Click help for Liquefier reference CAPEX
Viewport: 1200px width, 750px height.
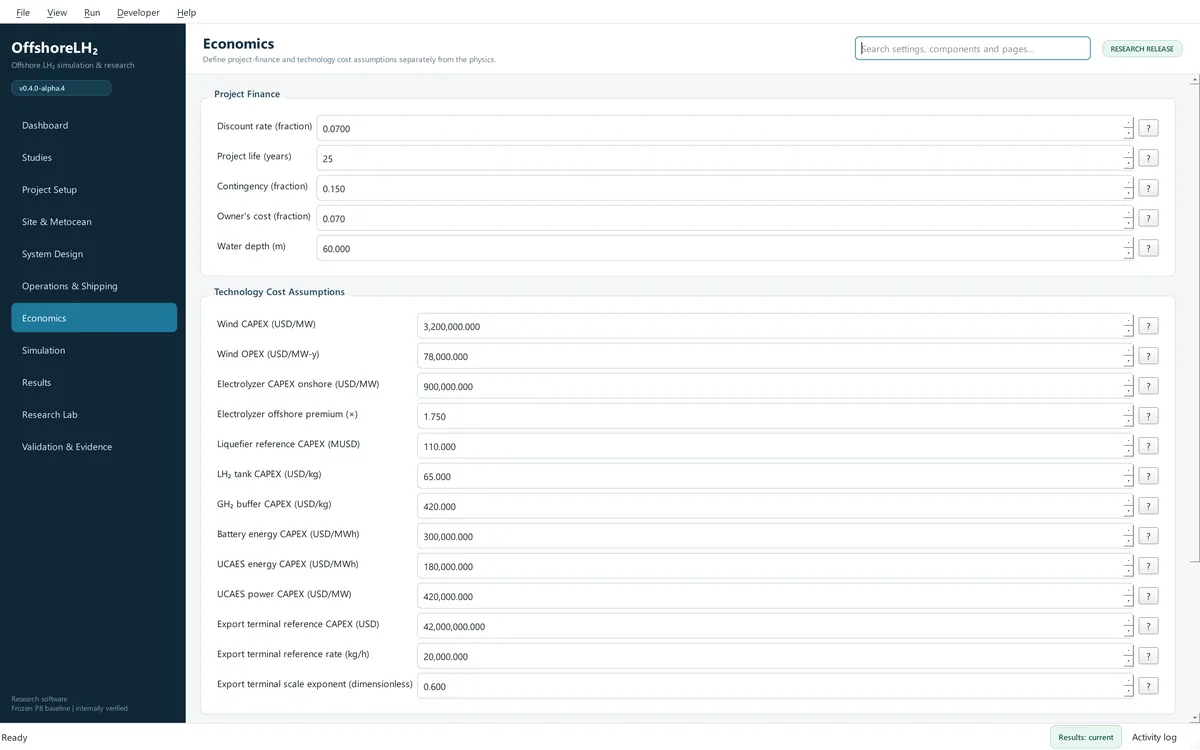[1148, 446]
